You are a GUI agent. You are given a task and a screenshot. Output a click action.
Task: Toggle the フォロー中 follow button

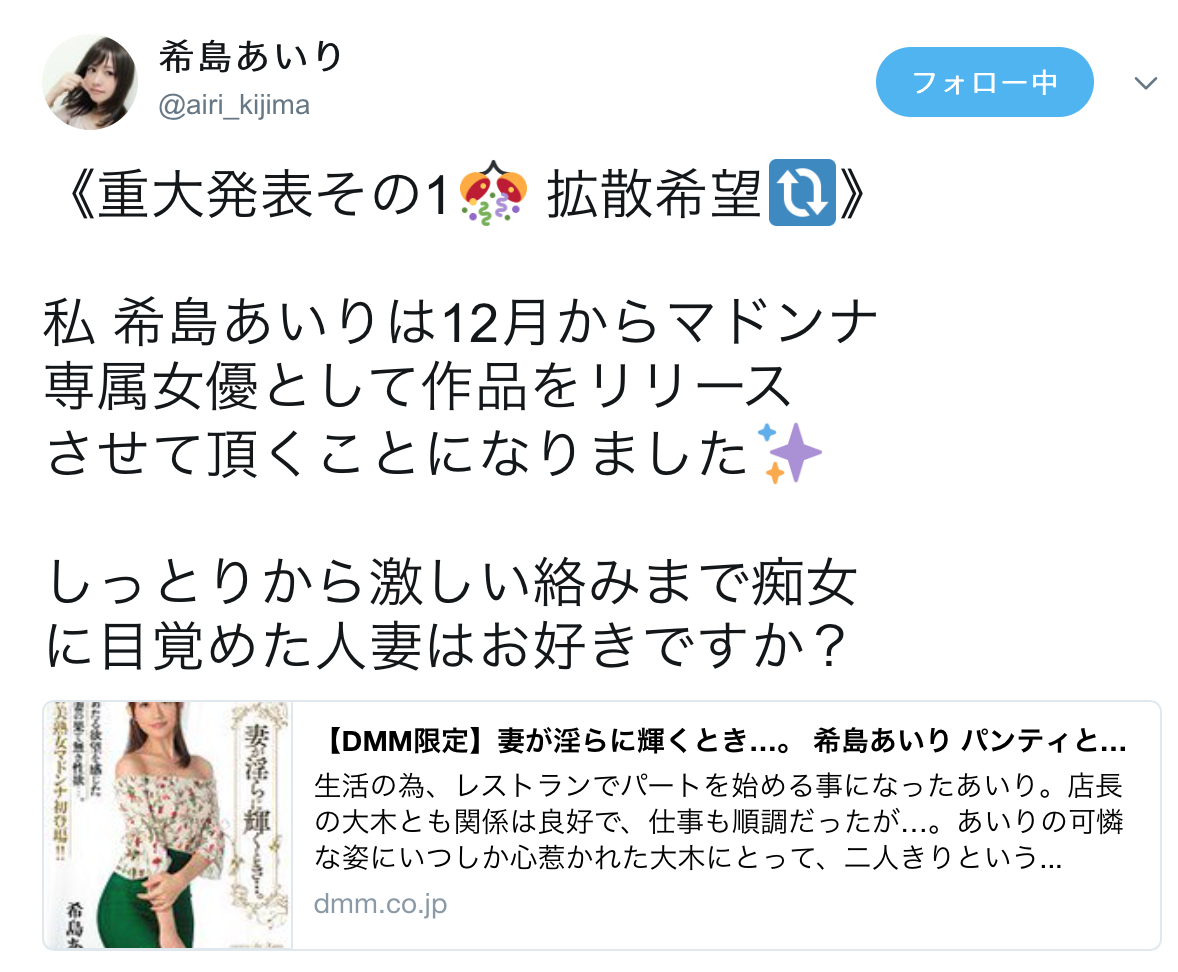click(984, 82)
